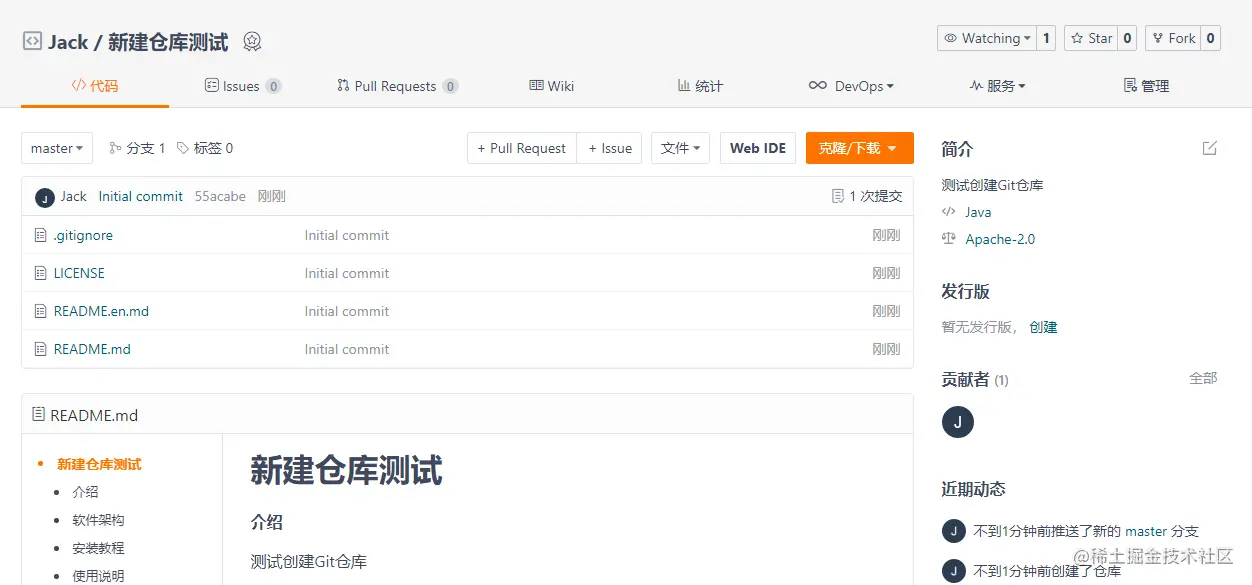Open the .gitignore file
This screenshot has width=1252, height=585.
83,236
